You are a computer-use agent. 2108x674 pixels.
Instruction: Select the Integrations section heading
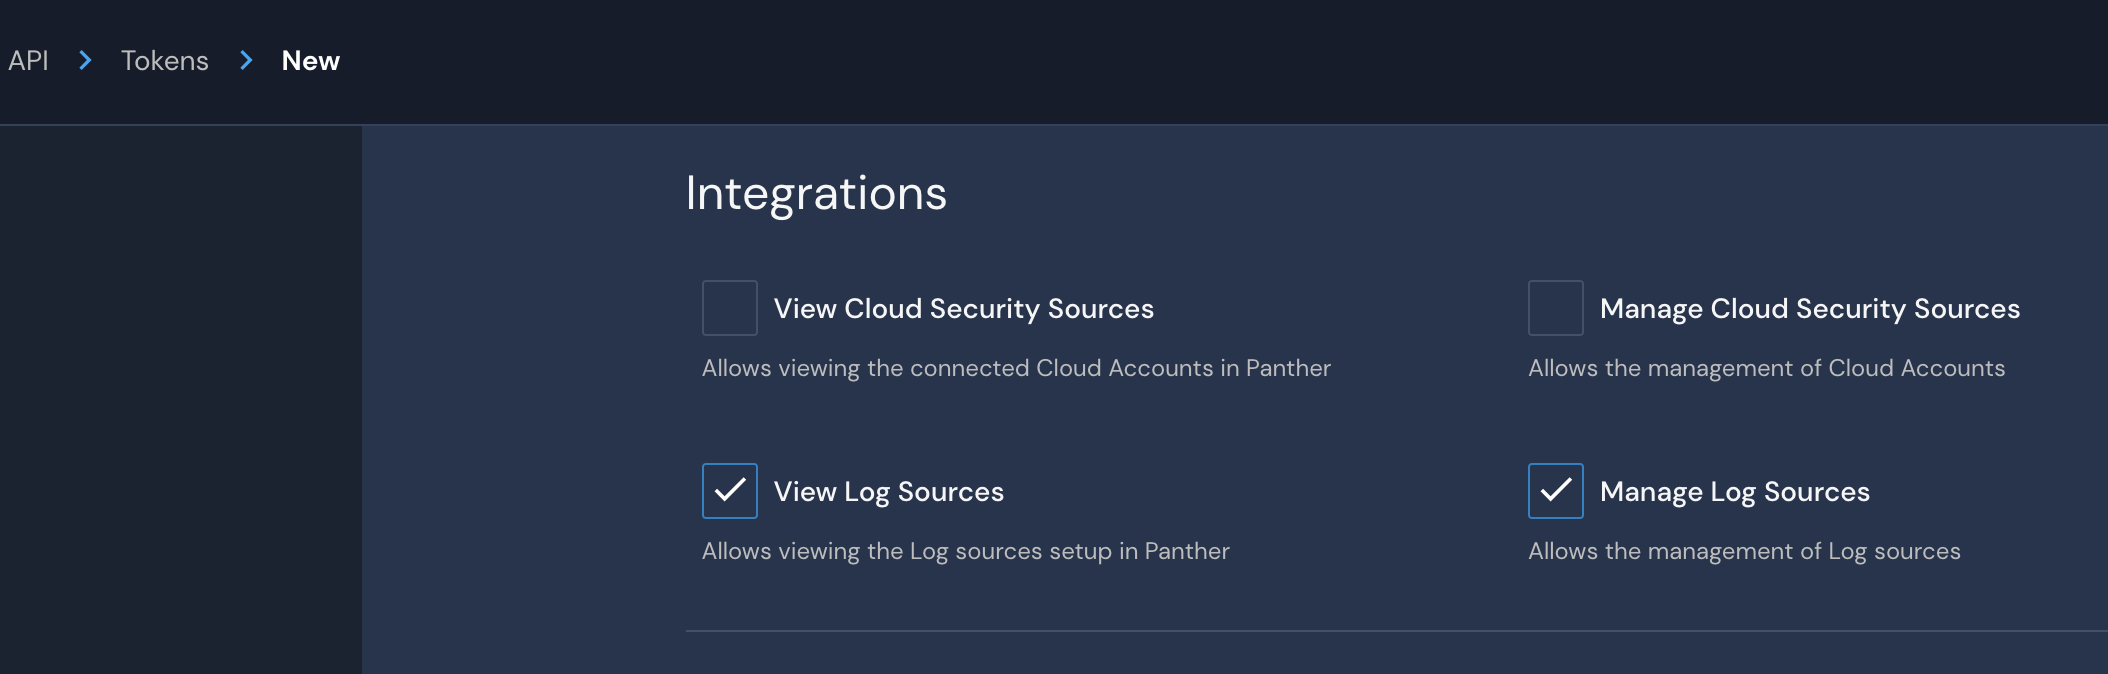click(x=816, y=193)
